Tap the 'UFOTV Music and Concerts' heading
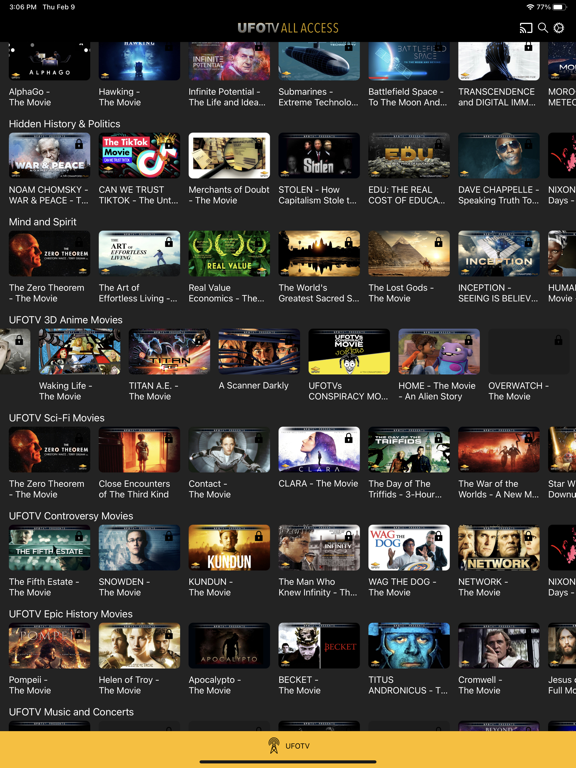 pos(71,712)
